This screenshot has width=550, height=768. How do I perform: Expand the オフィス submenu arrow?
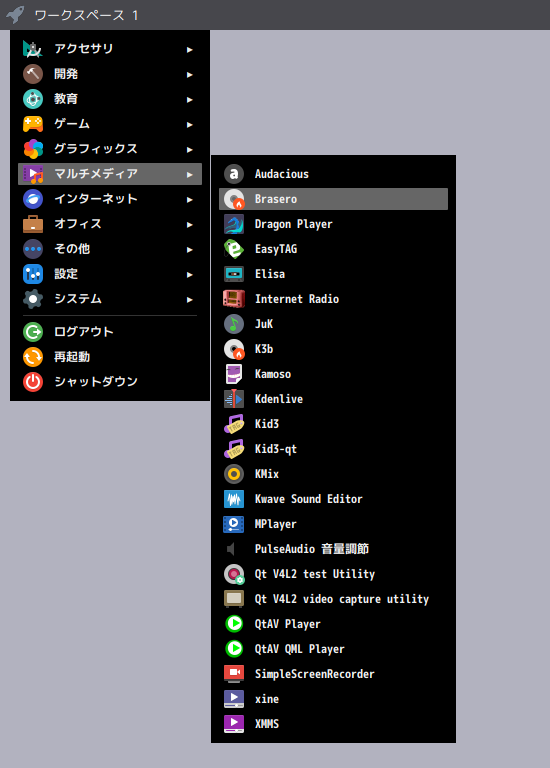pos(190,224)
